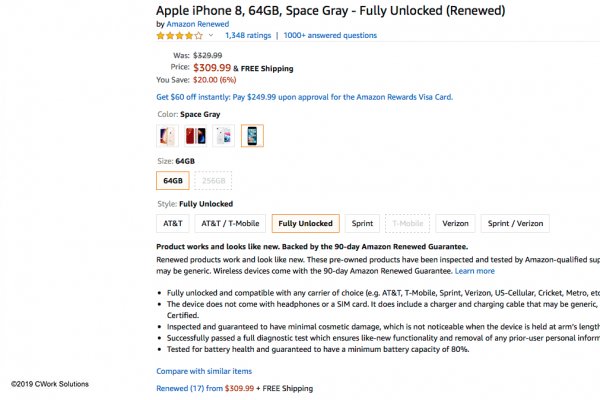Select the Red iPhone color swatch
The image size is (600, 400).
(x=196, y=136)
